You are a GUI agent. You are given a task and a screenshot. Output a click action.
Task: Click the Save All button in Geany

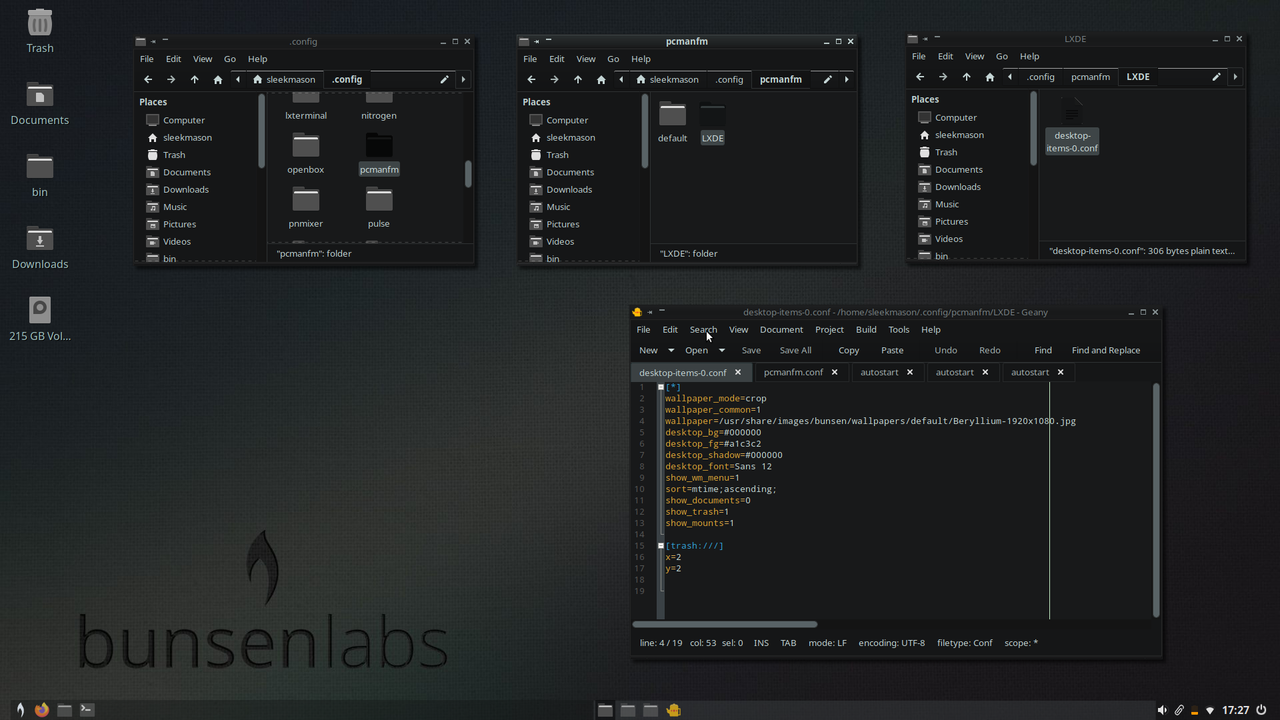(795, 350)
